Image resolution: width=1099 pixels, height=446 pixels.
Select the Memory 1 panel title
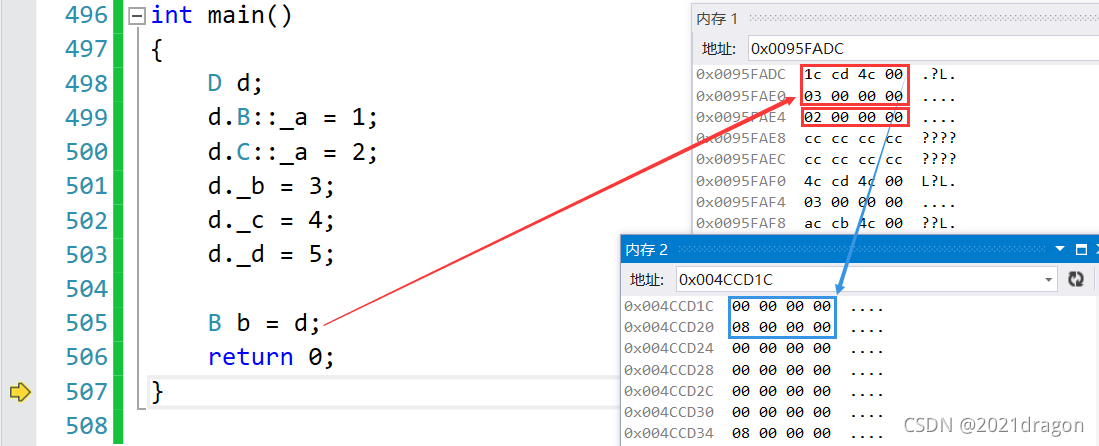pos(717,18)
